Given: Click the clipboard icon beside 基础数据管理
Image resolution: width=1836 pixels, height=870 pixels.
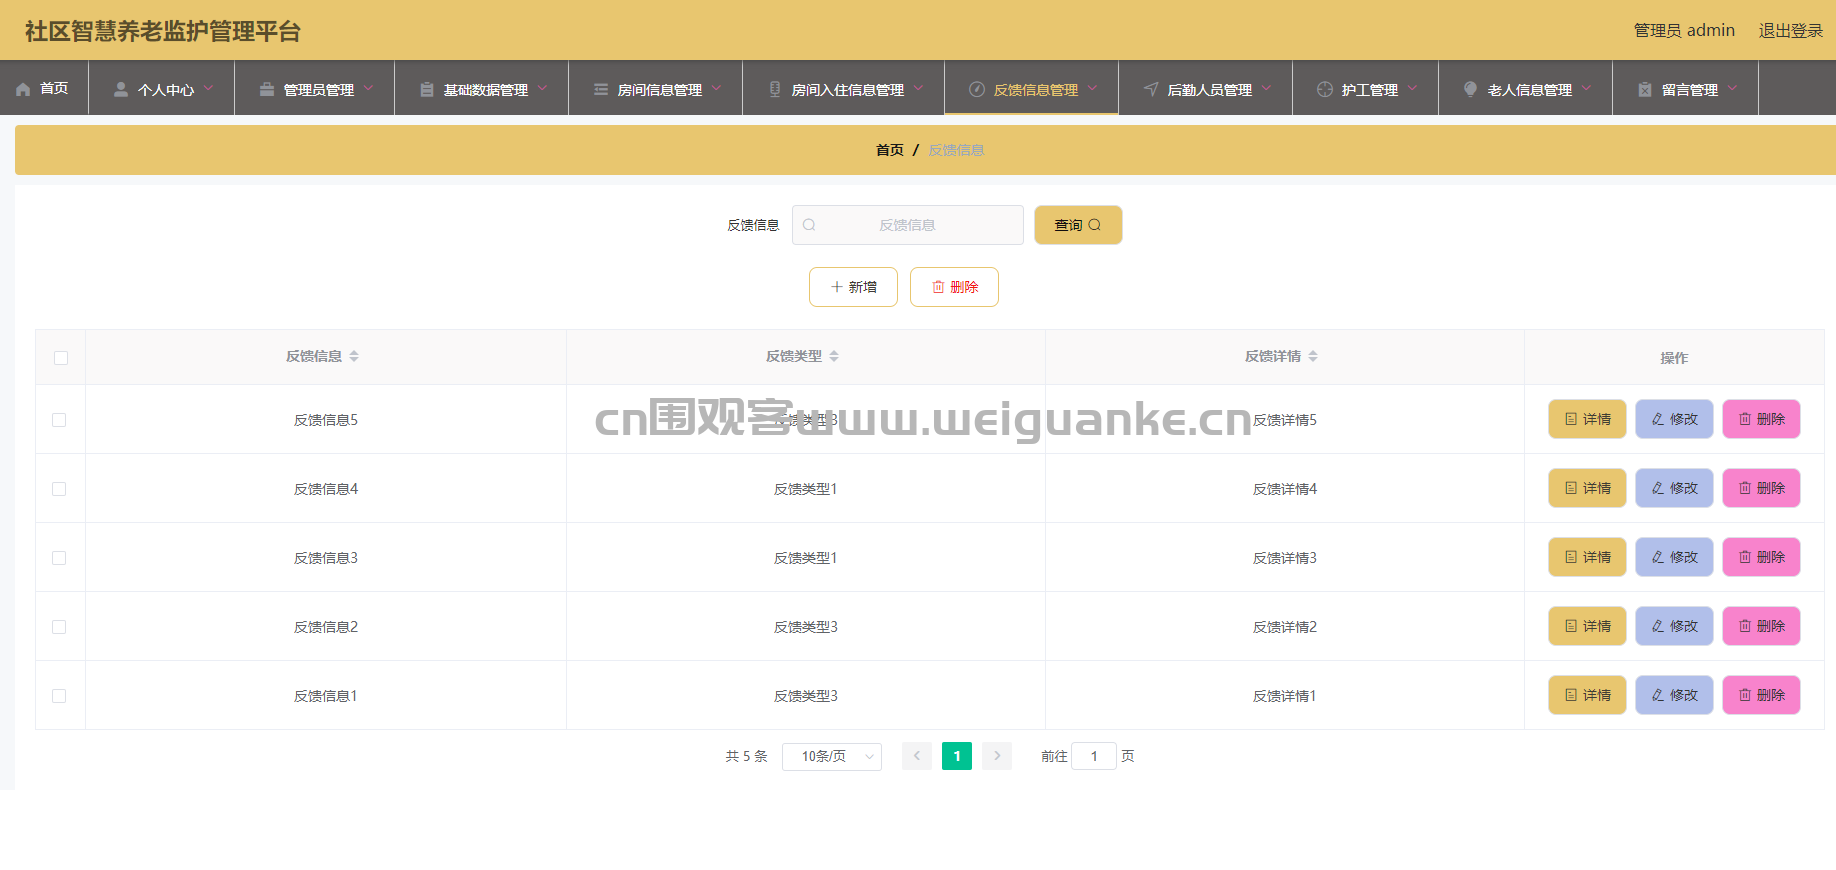Looking at the screenshot, I should [427, 89].
